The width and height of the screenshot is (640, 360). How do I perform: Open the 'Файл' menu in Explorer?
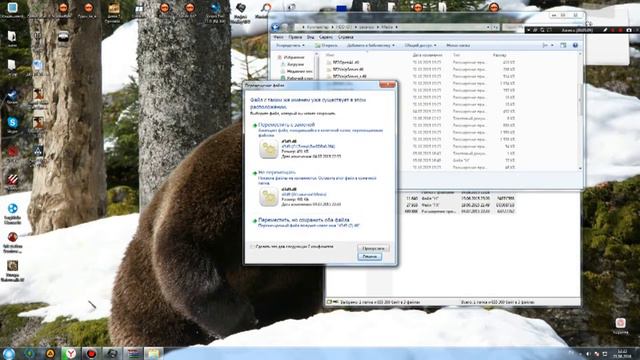point(278,37)
